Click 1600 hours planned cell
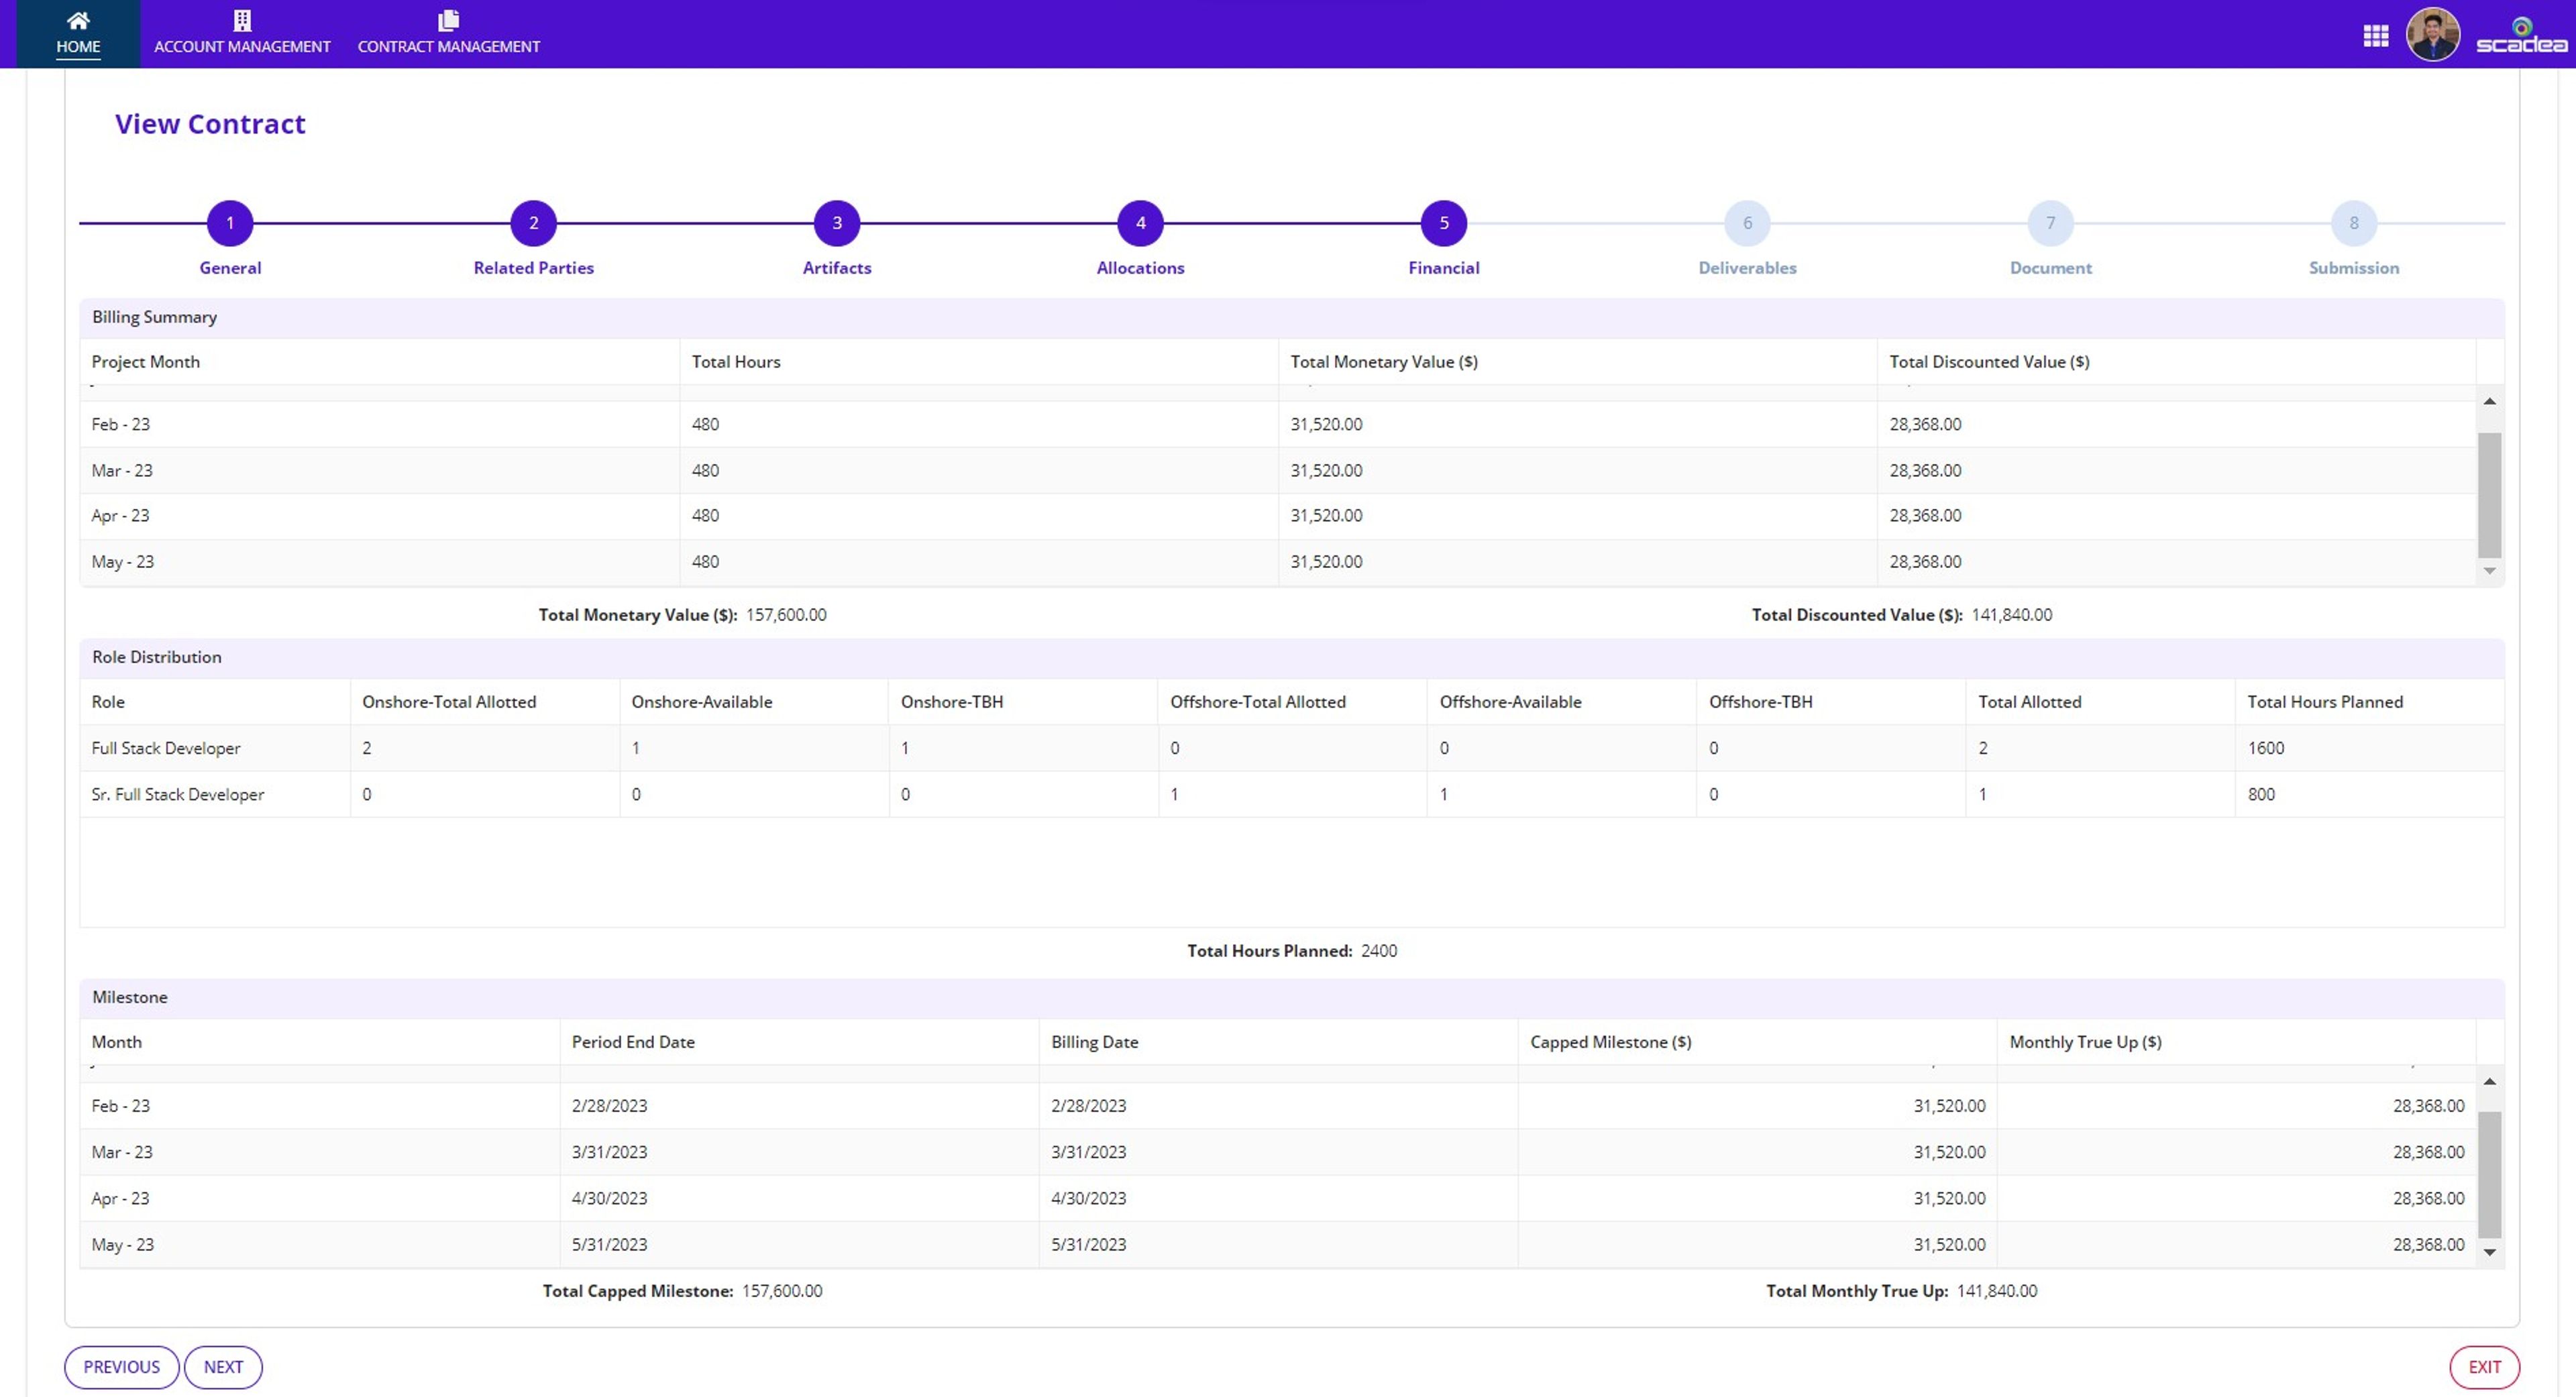Screen dimensions: 2576x1397 pos(2370,748)
